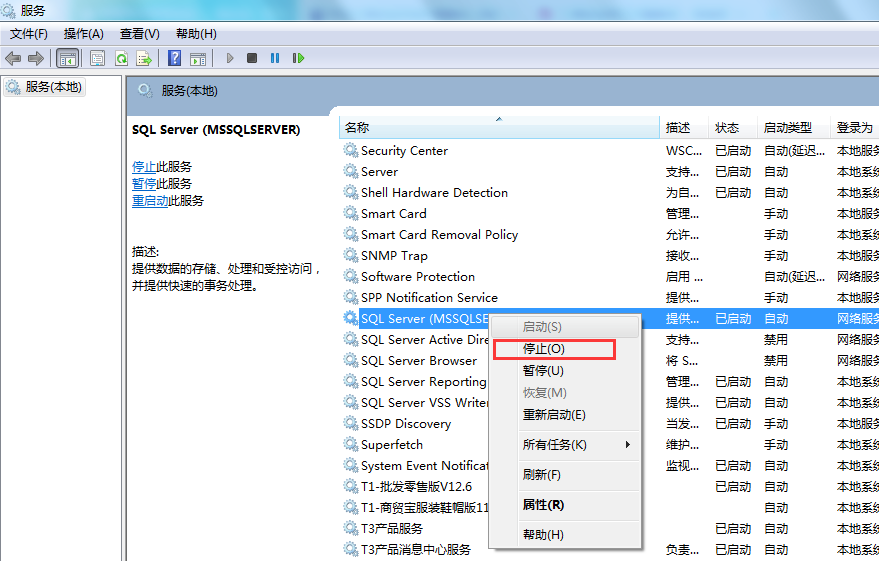The image size is (879, 561).
Task: Choose 刷新(F) in the context menu
Action: [566, 475]
